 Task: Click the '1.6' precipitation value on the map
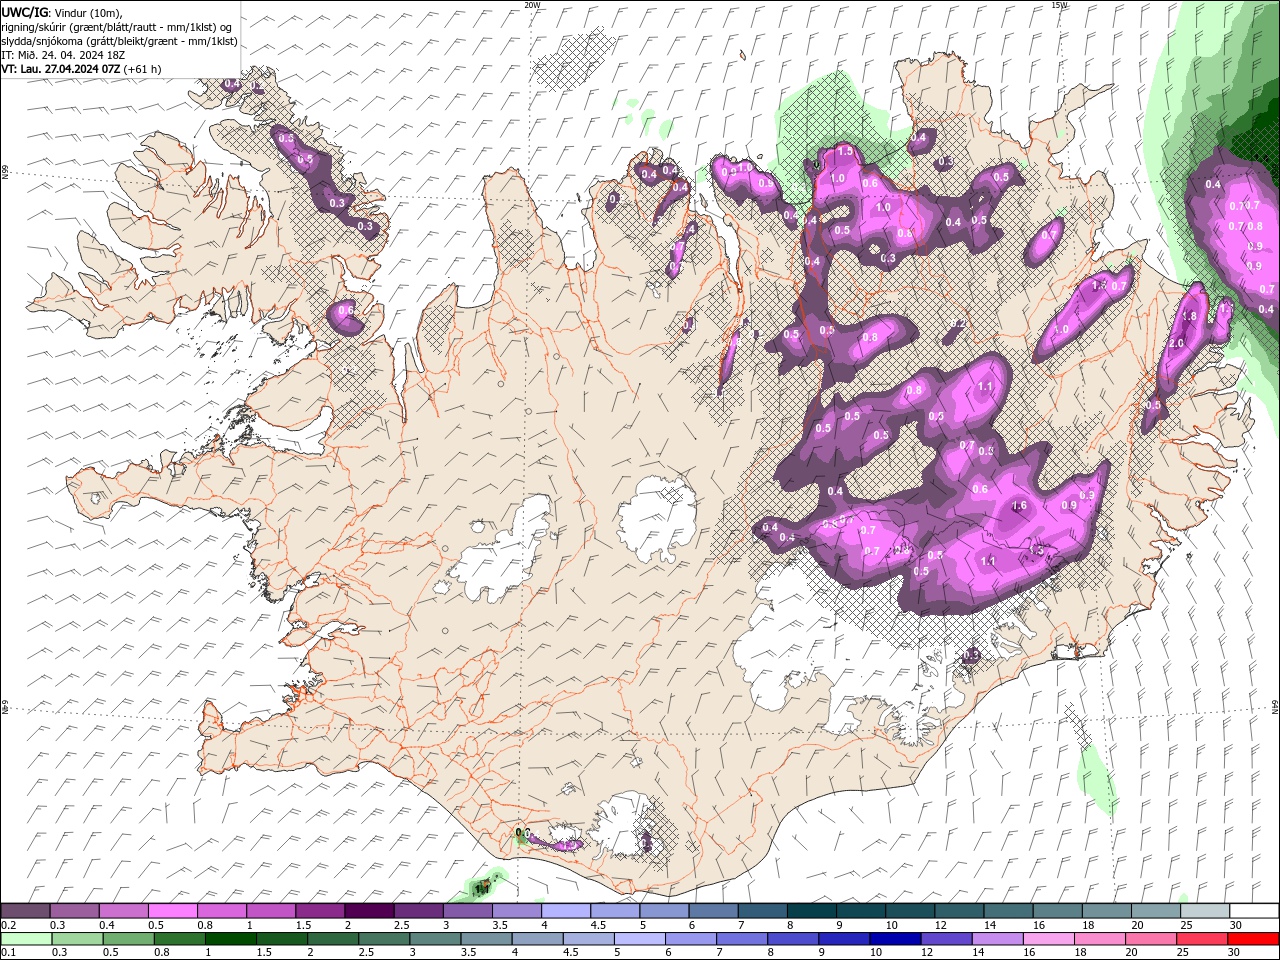(1020, 506)
